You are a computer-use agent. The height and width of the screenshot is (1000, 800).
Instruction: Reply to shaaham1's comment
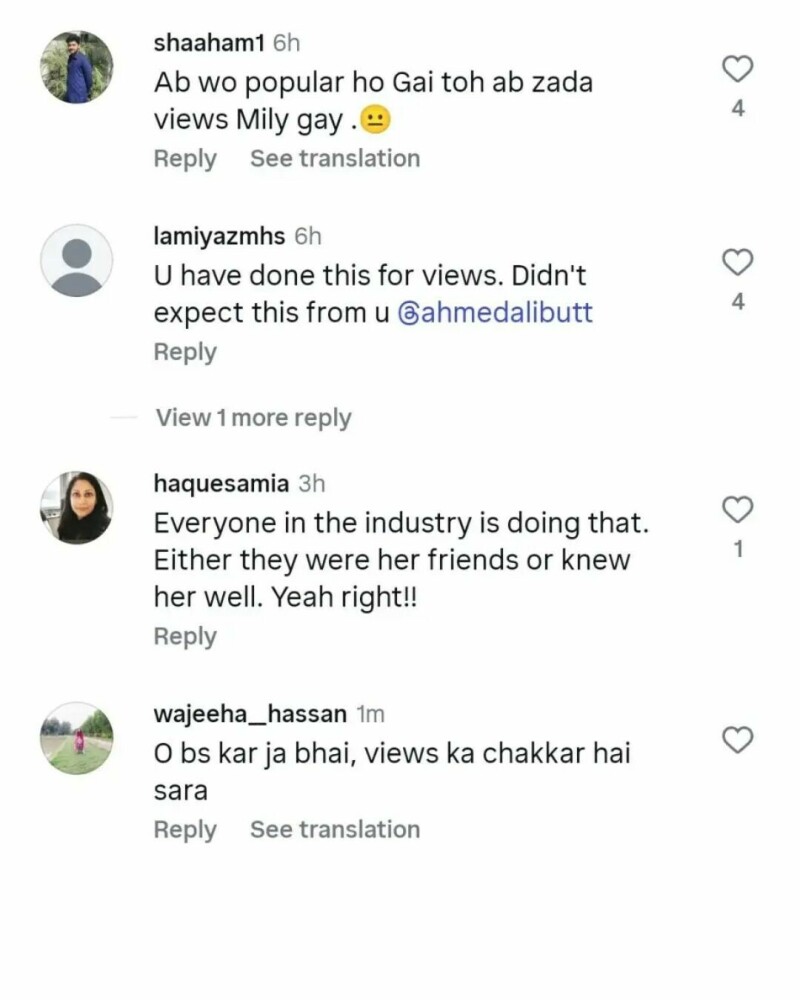tap(185, 159)
